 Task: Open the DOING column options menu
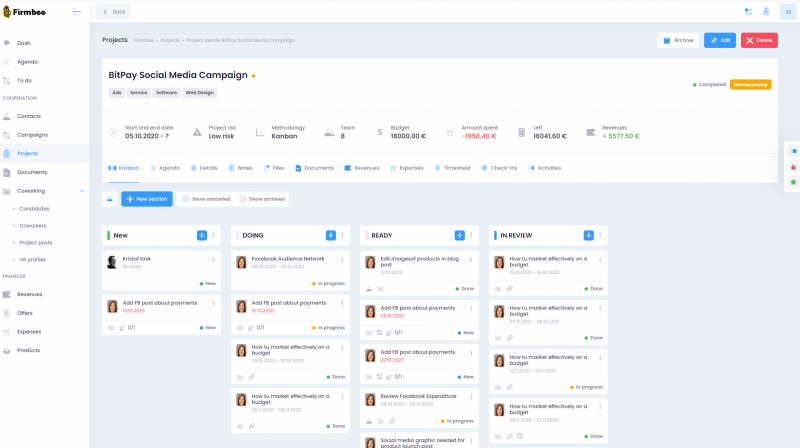point(342,235)
